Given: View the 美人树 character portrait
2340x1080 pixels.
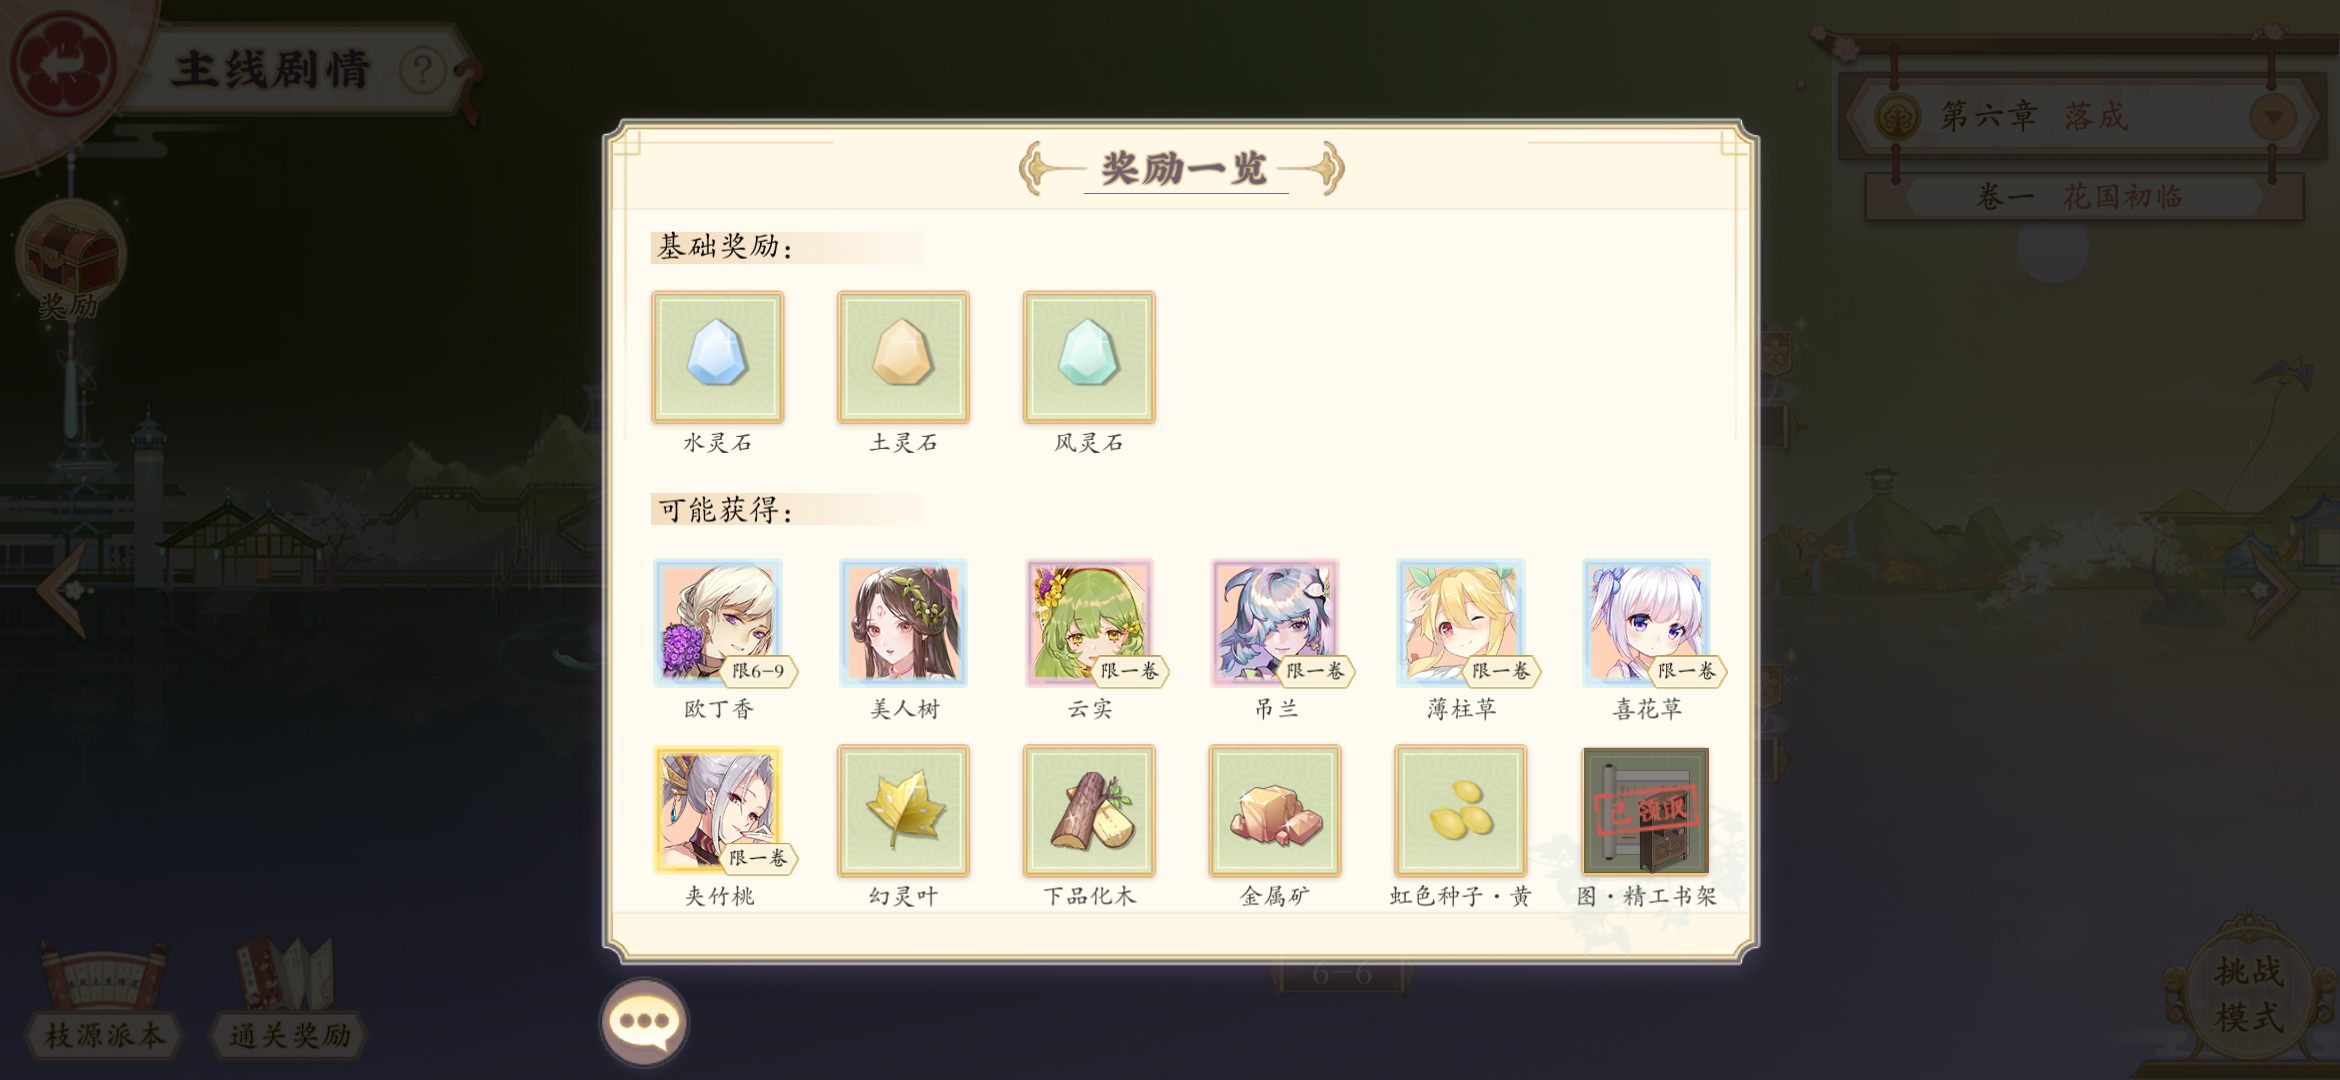Looking at the screenshot, I should click(x=903, y=623).
